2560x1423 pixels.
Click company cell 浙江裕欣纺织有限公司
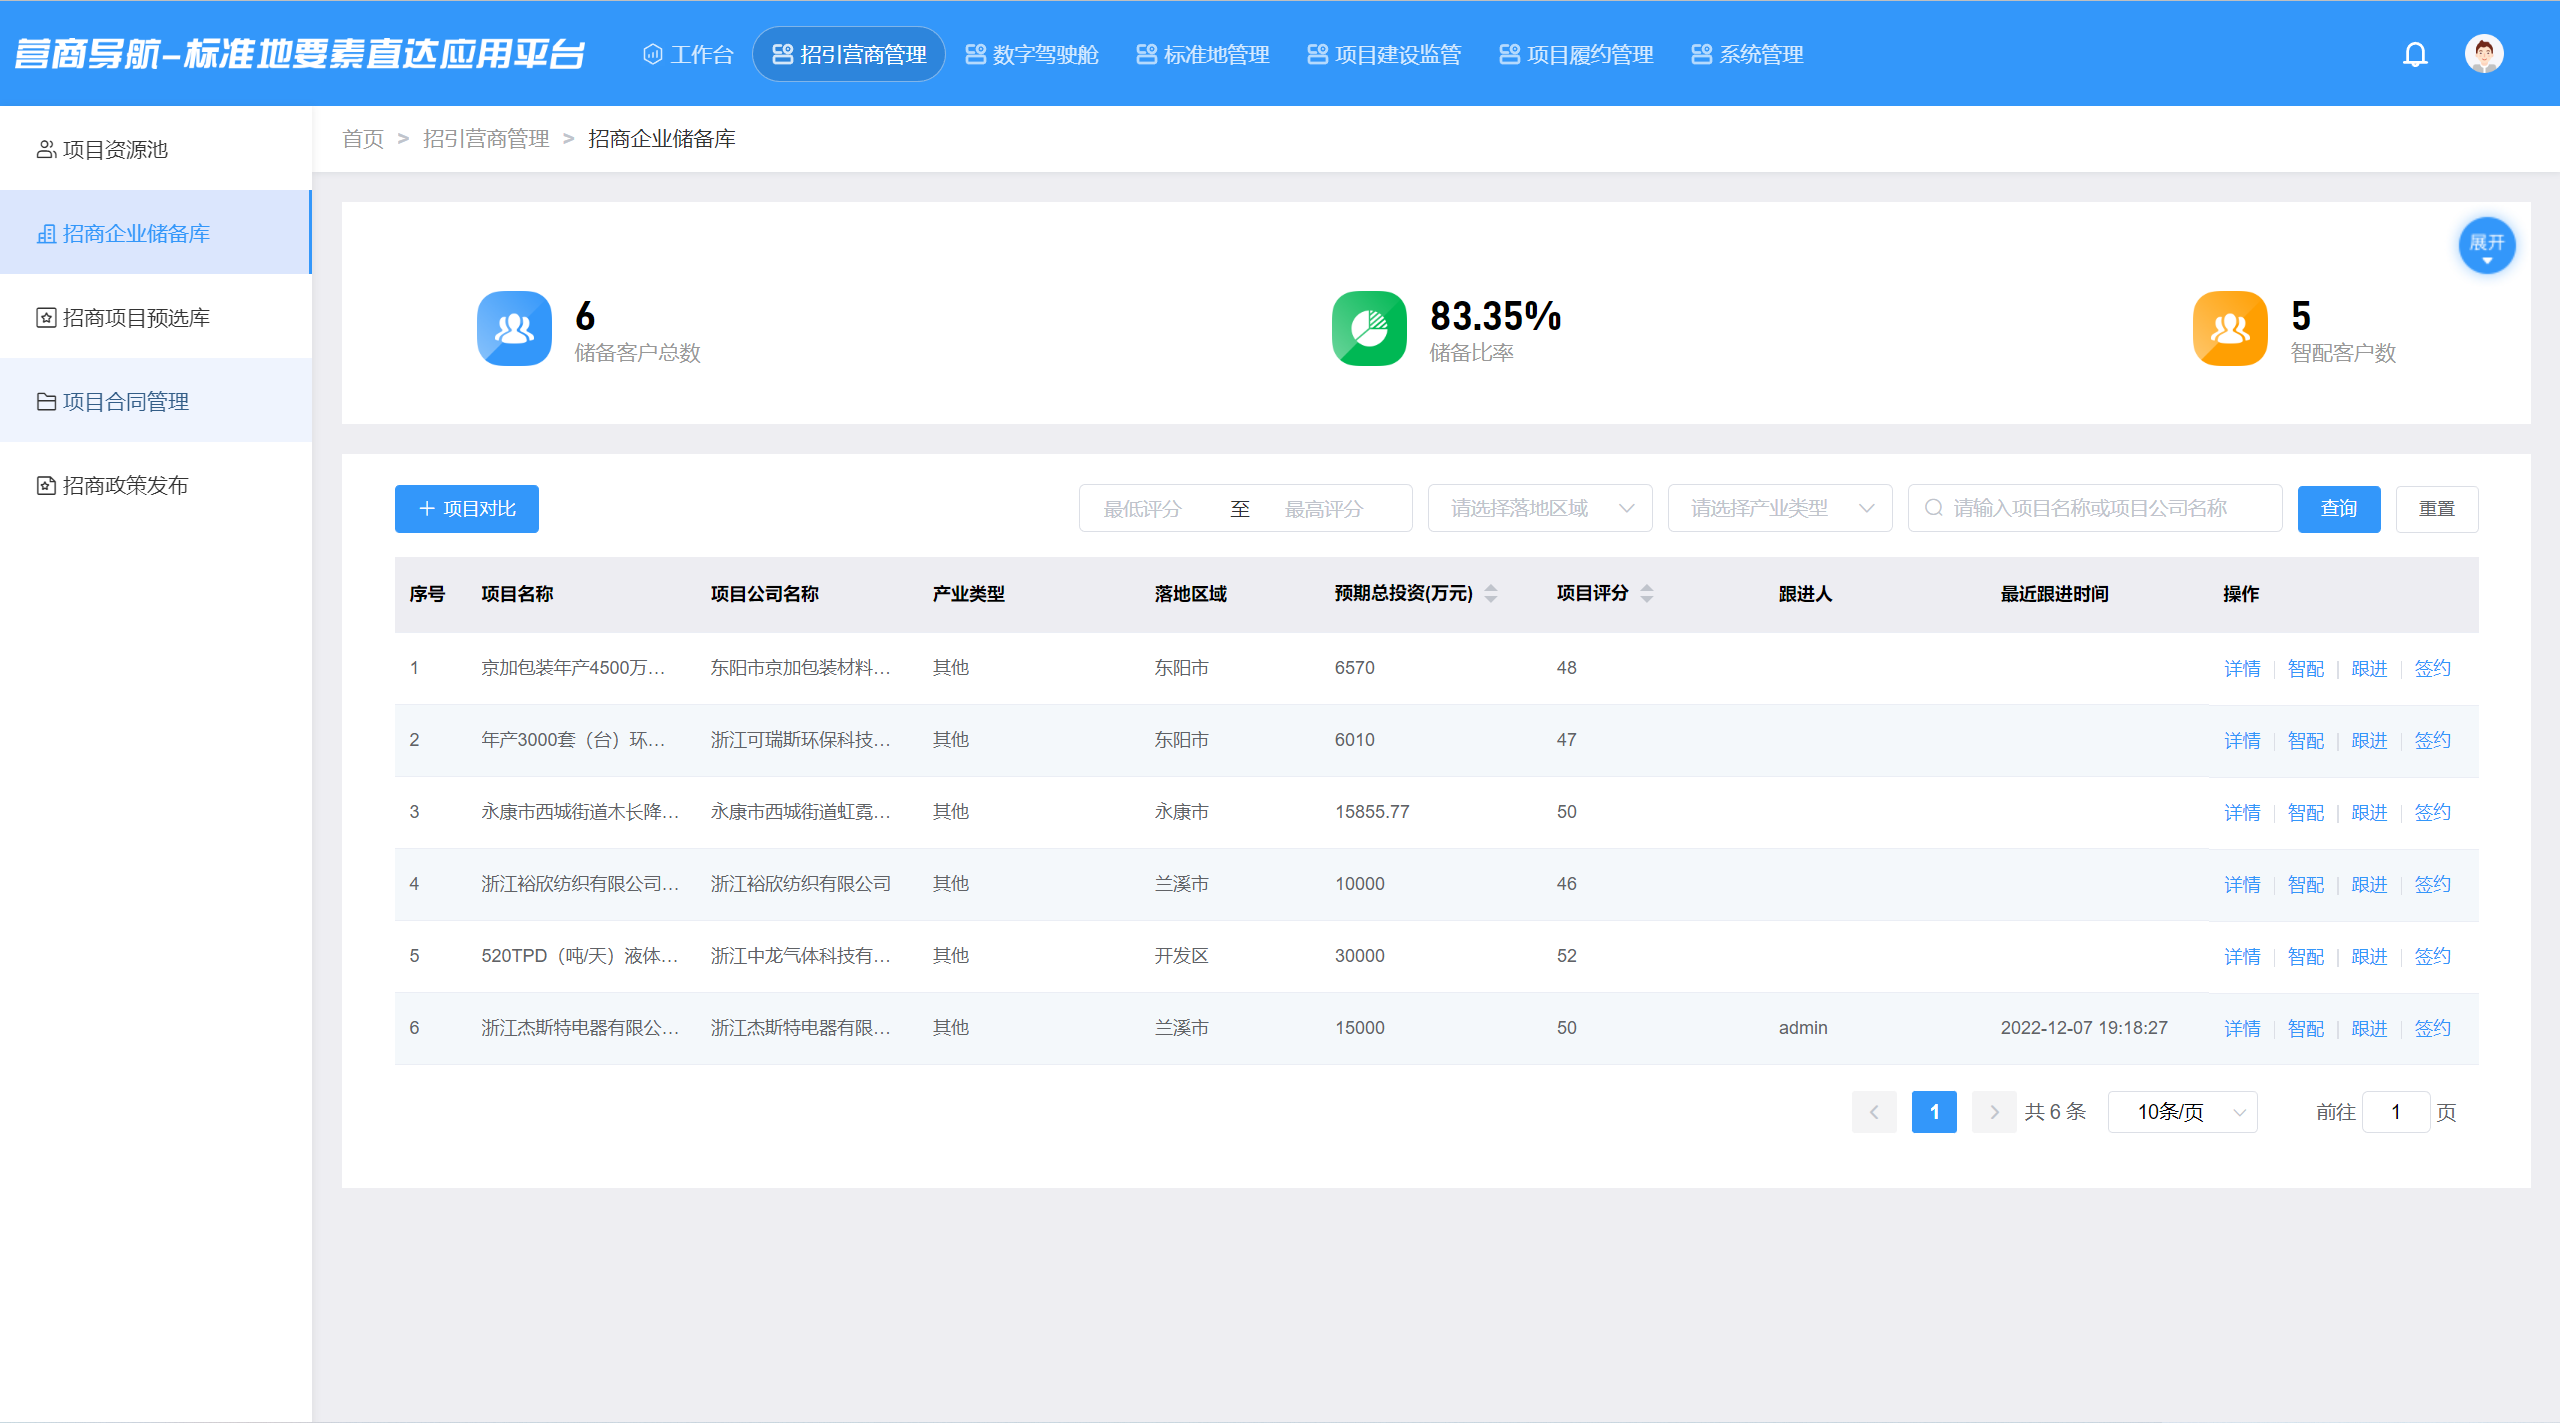click(801, 884)
